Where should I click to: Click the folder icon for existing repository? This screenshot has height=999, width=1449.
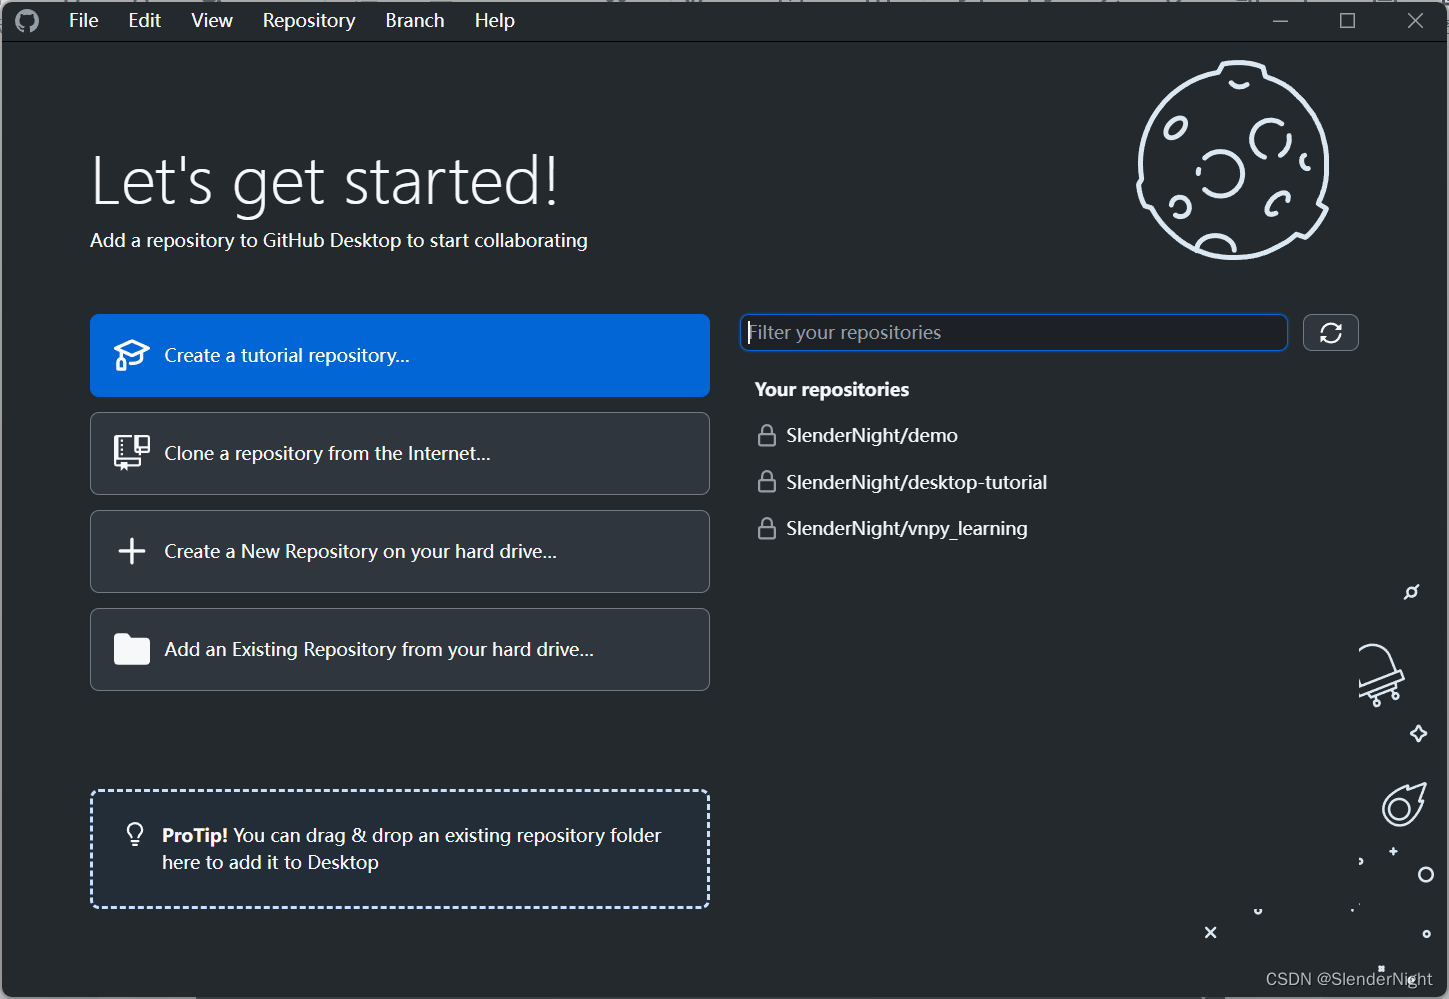[132, 649]
